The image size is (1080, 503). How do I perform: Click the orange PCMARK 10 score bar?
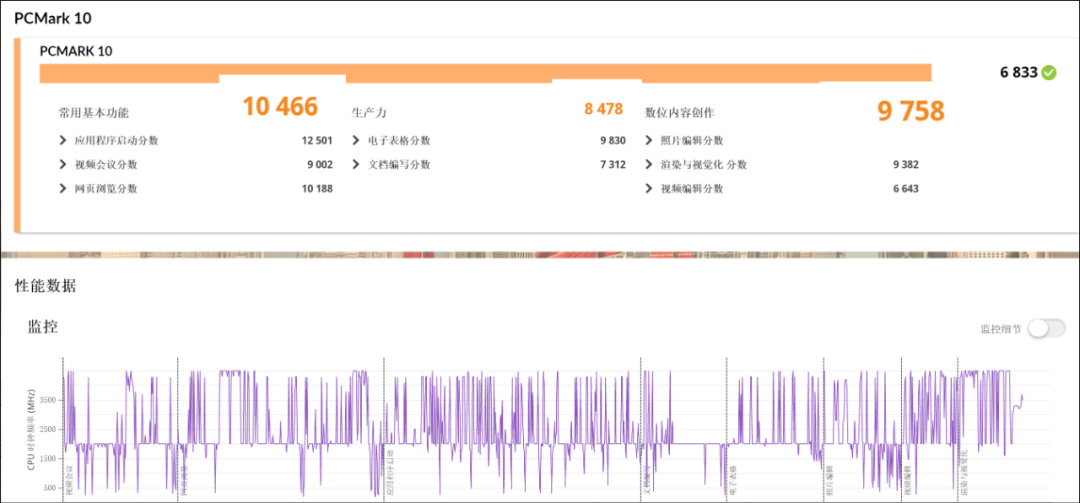tap(486, 73)
